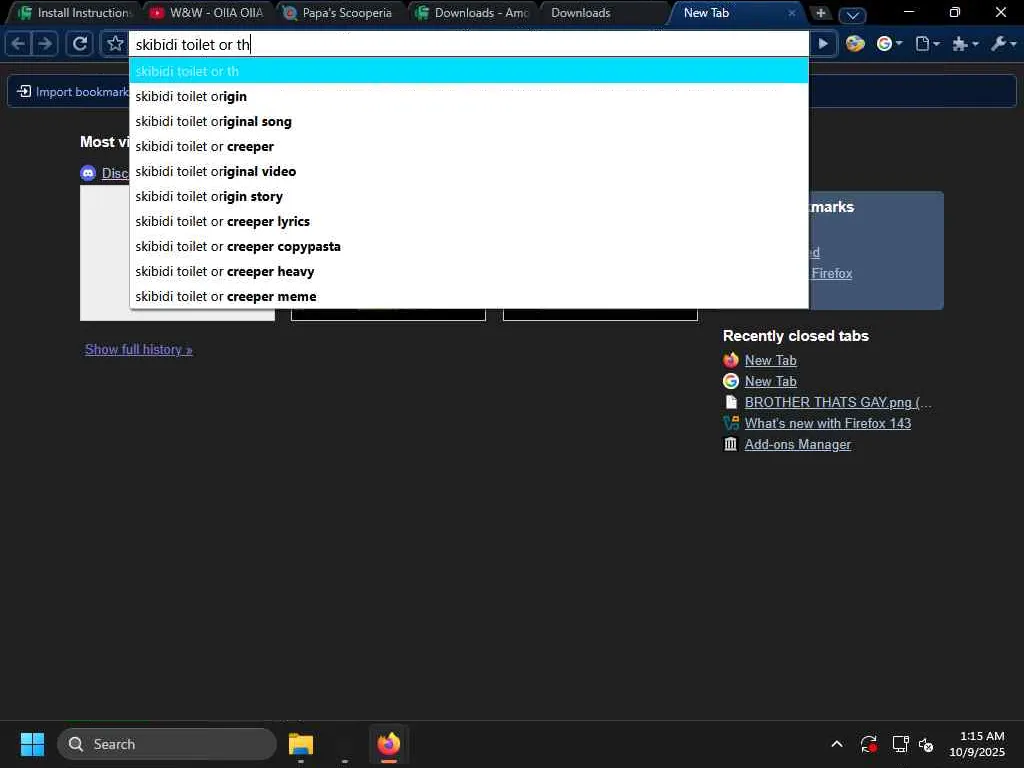Click the Firefox taskbar icon
1024x768 pixels.
tap(389, 744)
